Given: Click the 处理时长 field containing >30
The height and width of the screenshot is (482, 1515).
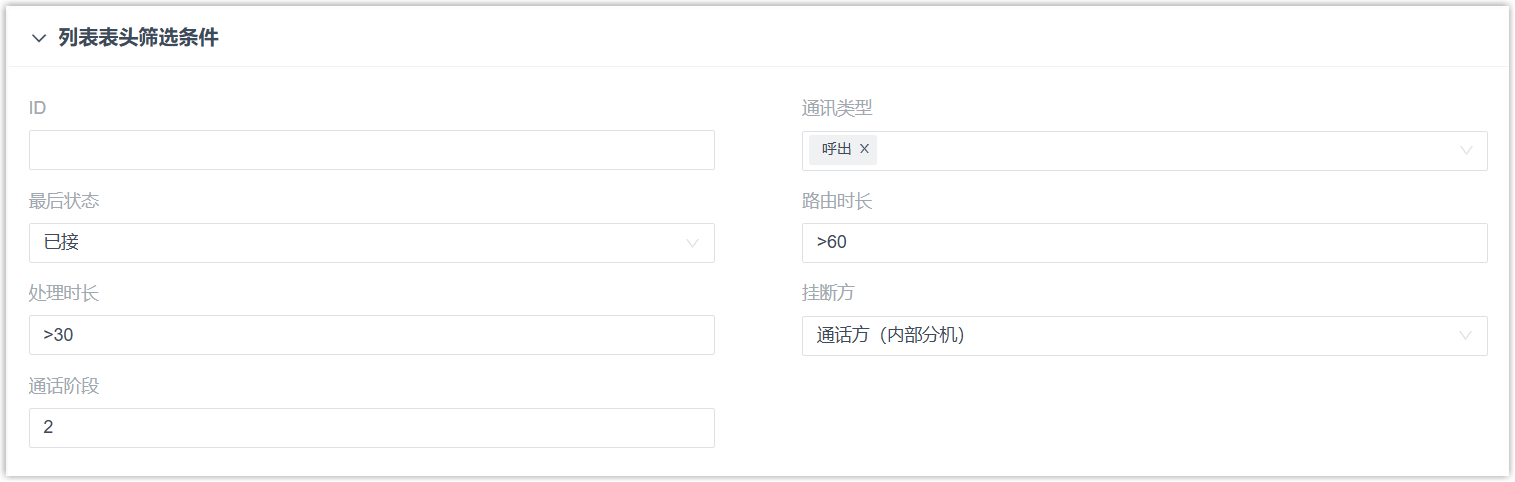Looking at the screenshot, I should [372, 335].
